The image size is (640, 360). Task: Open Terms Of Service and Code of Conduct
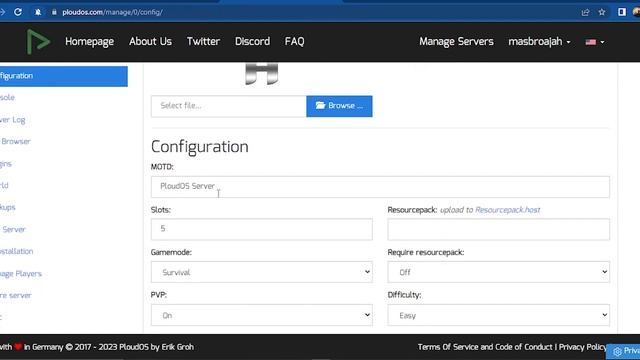(485, 347)
